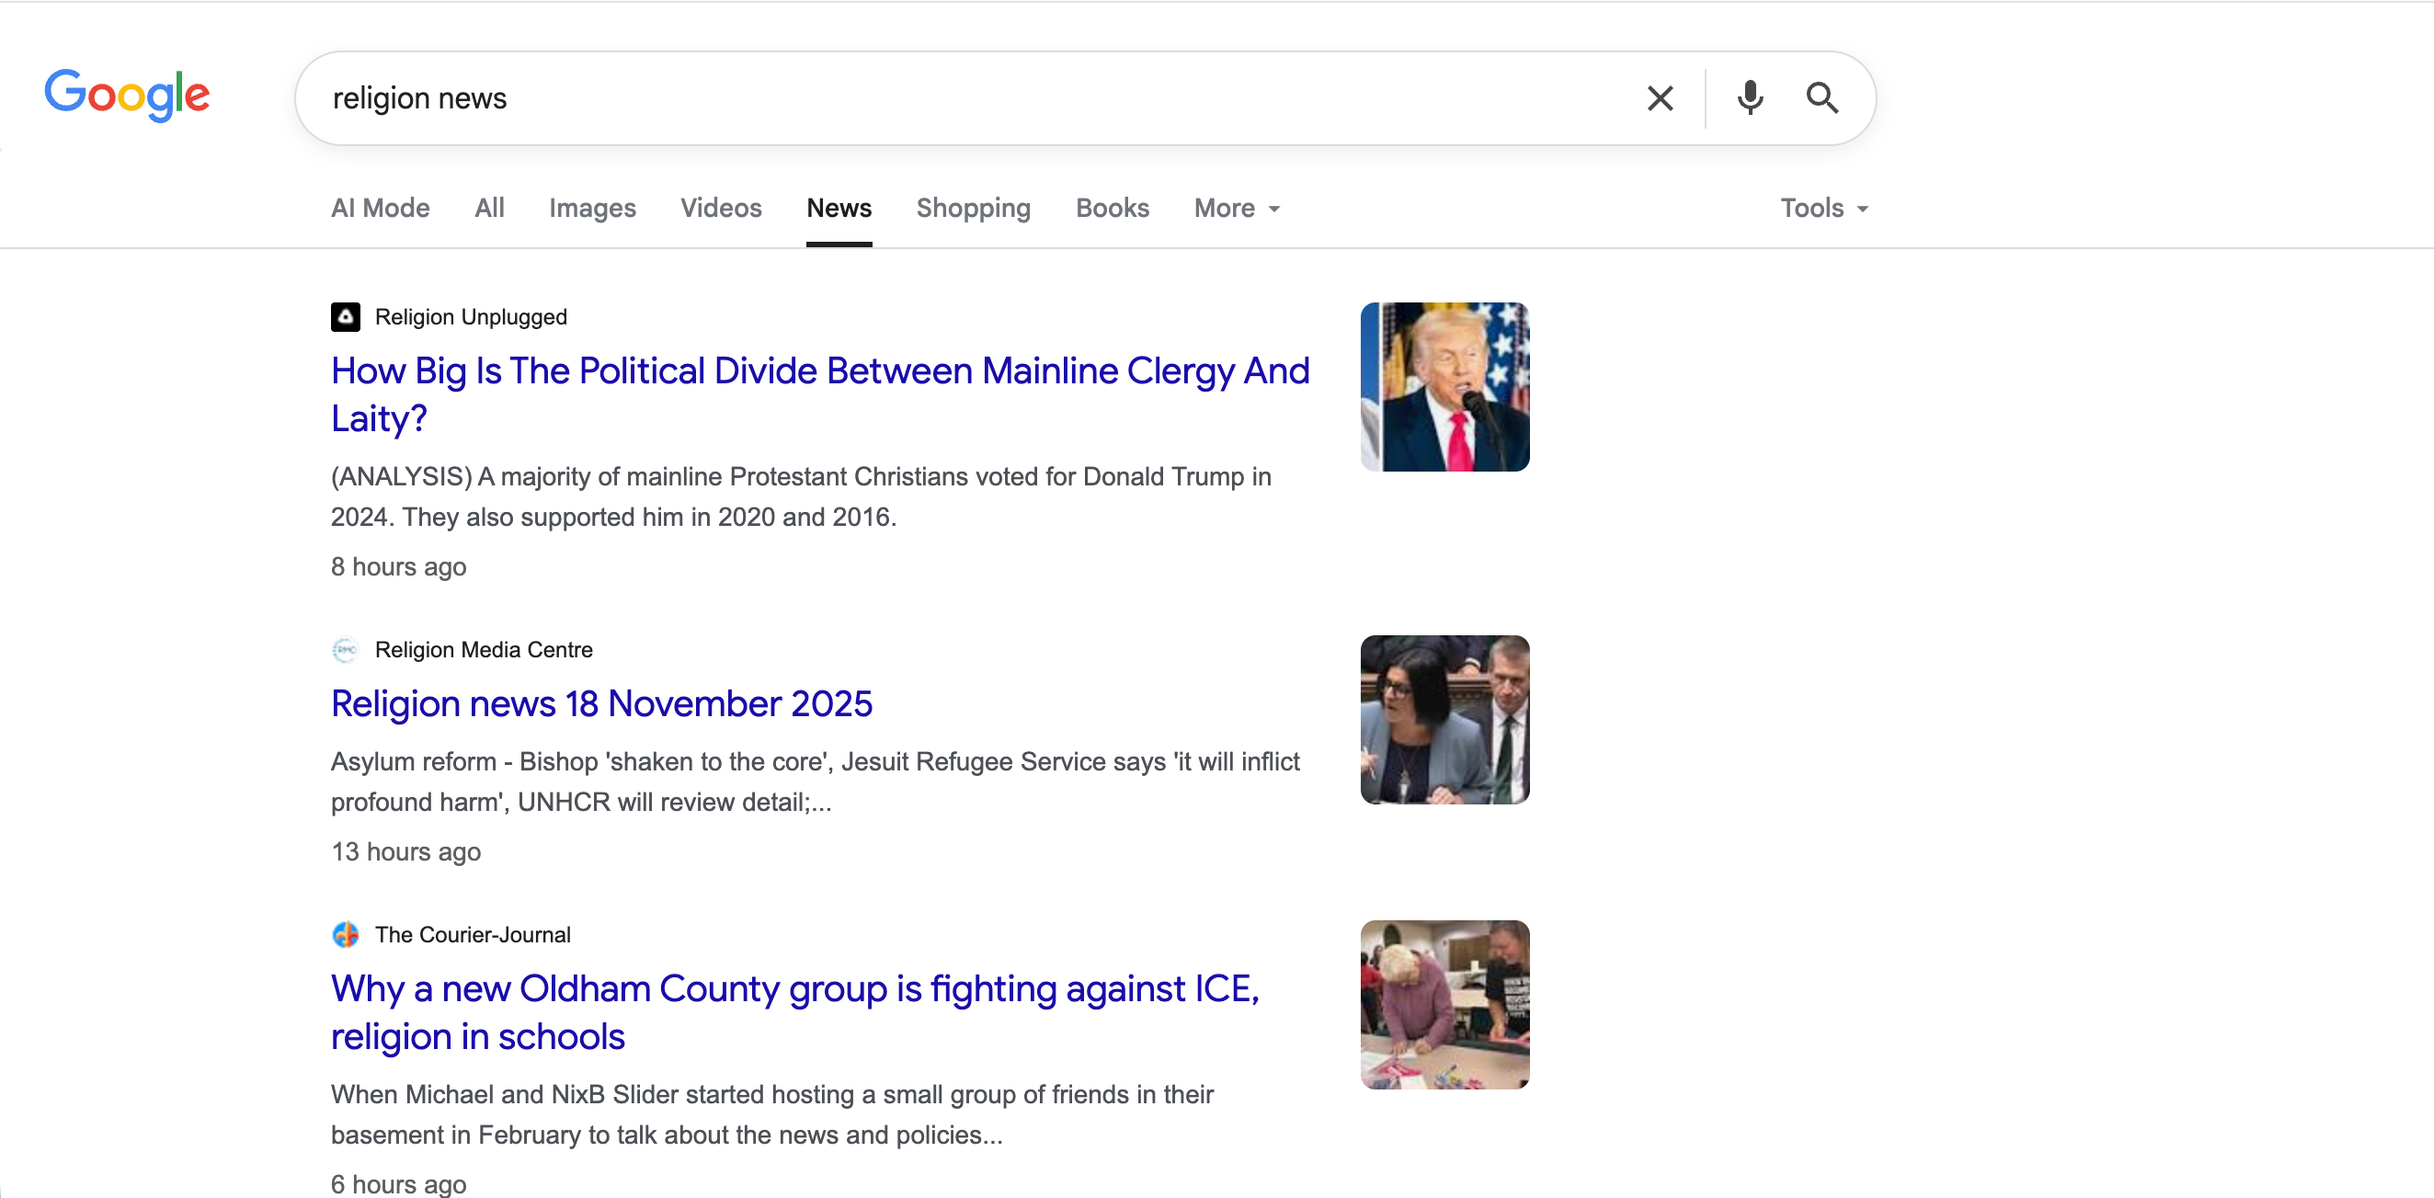2434x1198 pixels.
Task: Click the 13 hours ago timestamp
Action: click(x=406, y=852)
